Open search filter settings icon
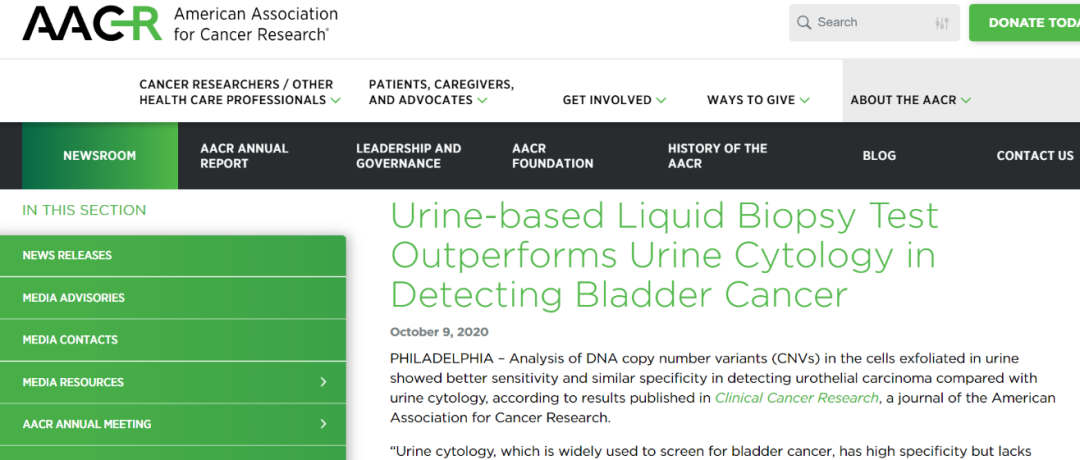This screenshot has height=460, width=1080. point(942,23)
